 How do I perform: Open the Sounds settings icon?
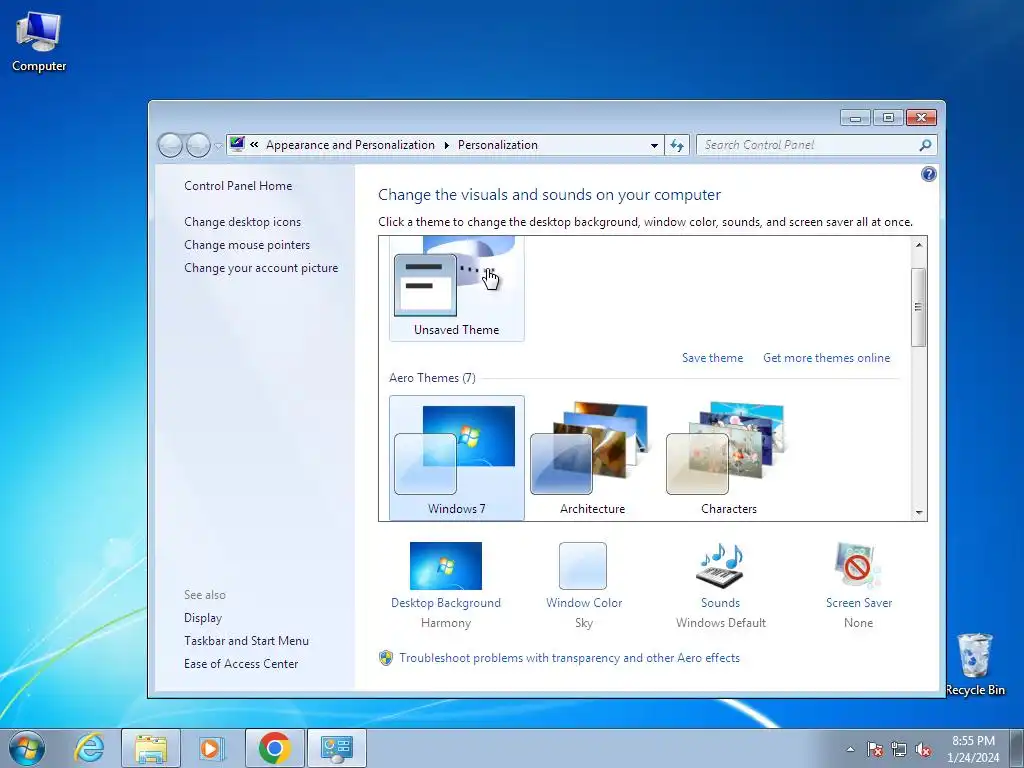(x=720, y=566)
